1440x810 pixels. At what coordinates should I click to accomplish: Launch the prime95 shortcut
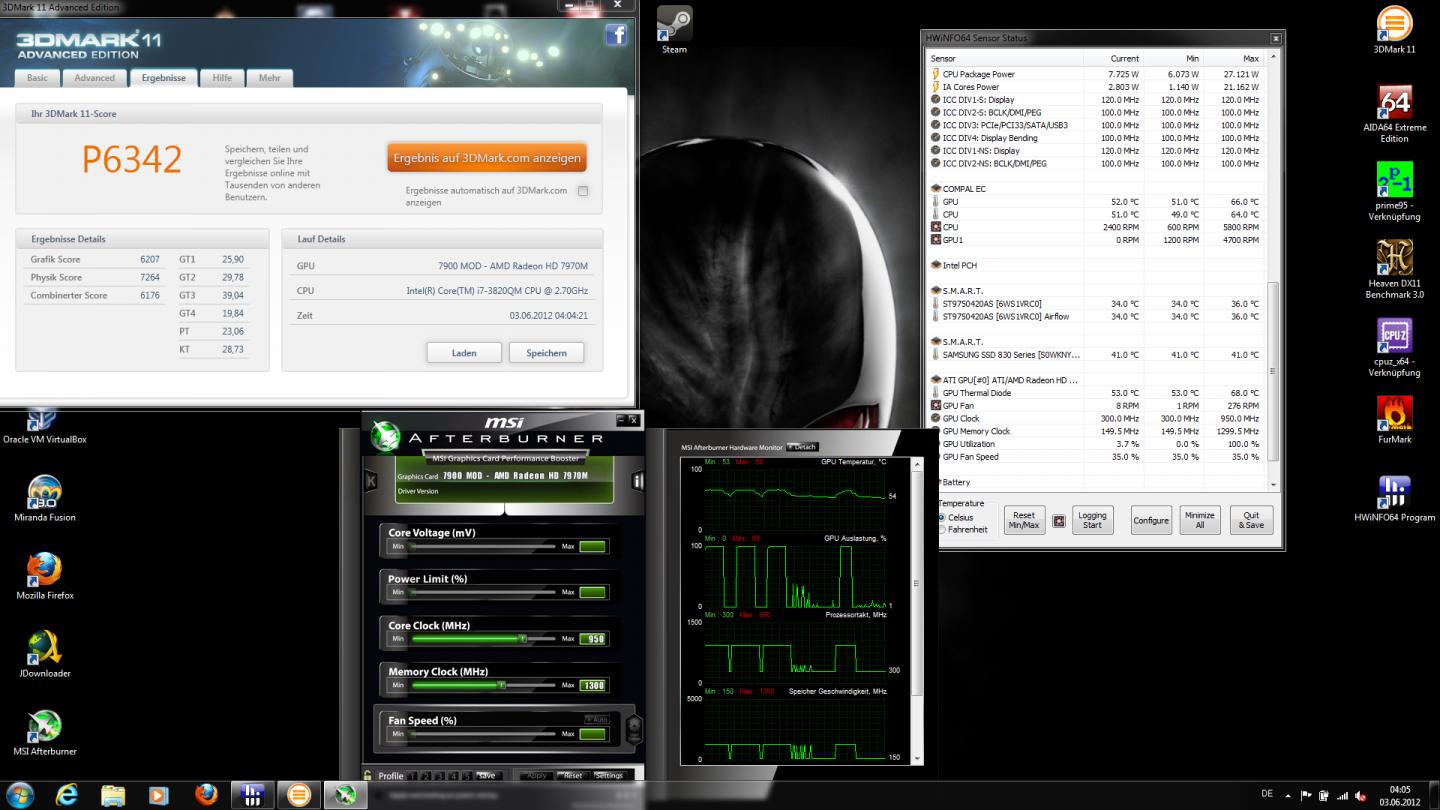[1394, 191]
